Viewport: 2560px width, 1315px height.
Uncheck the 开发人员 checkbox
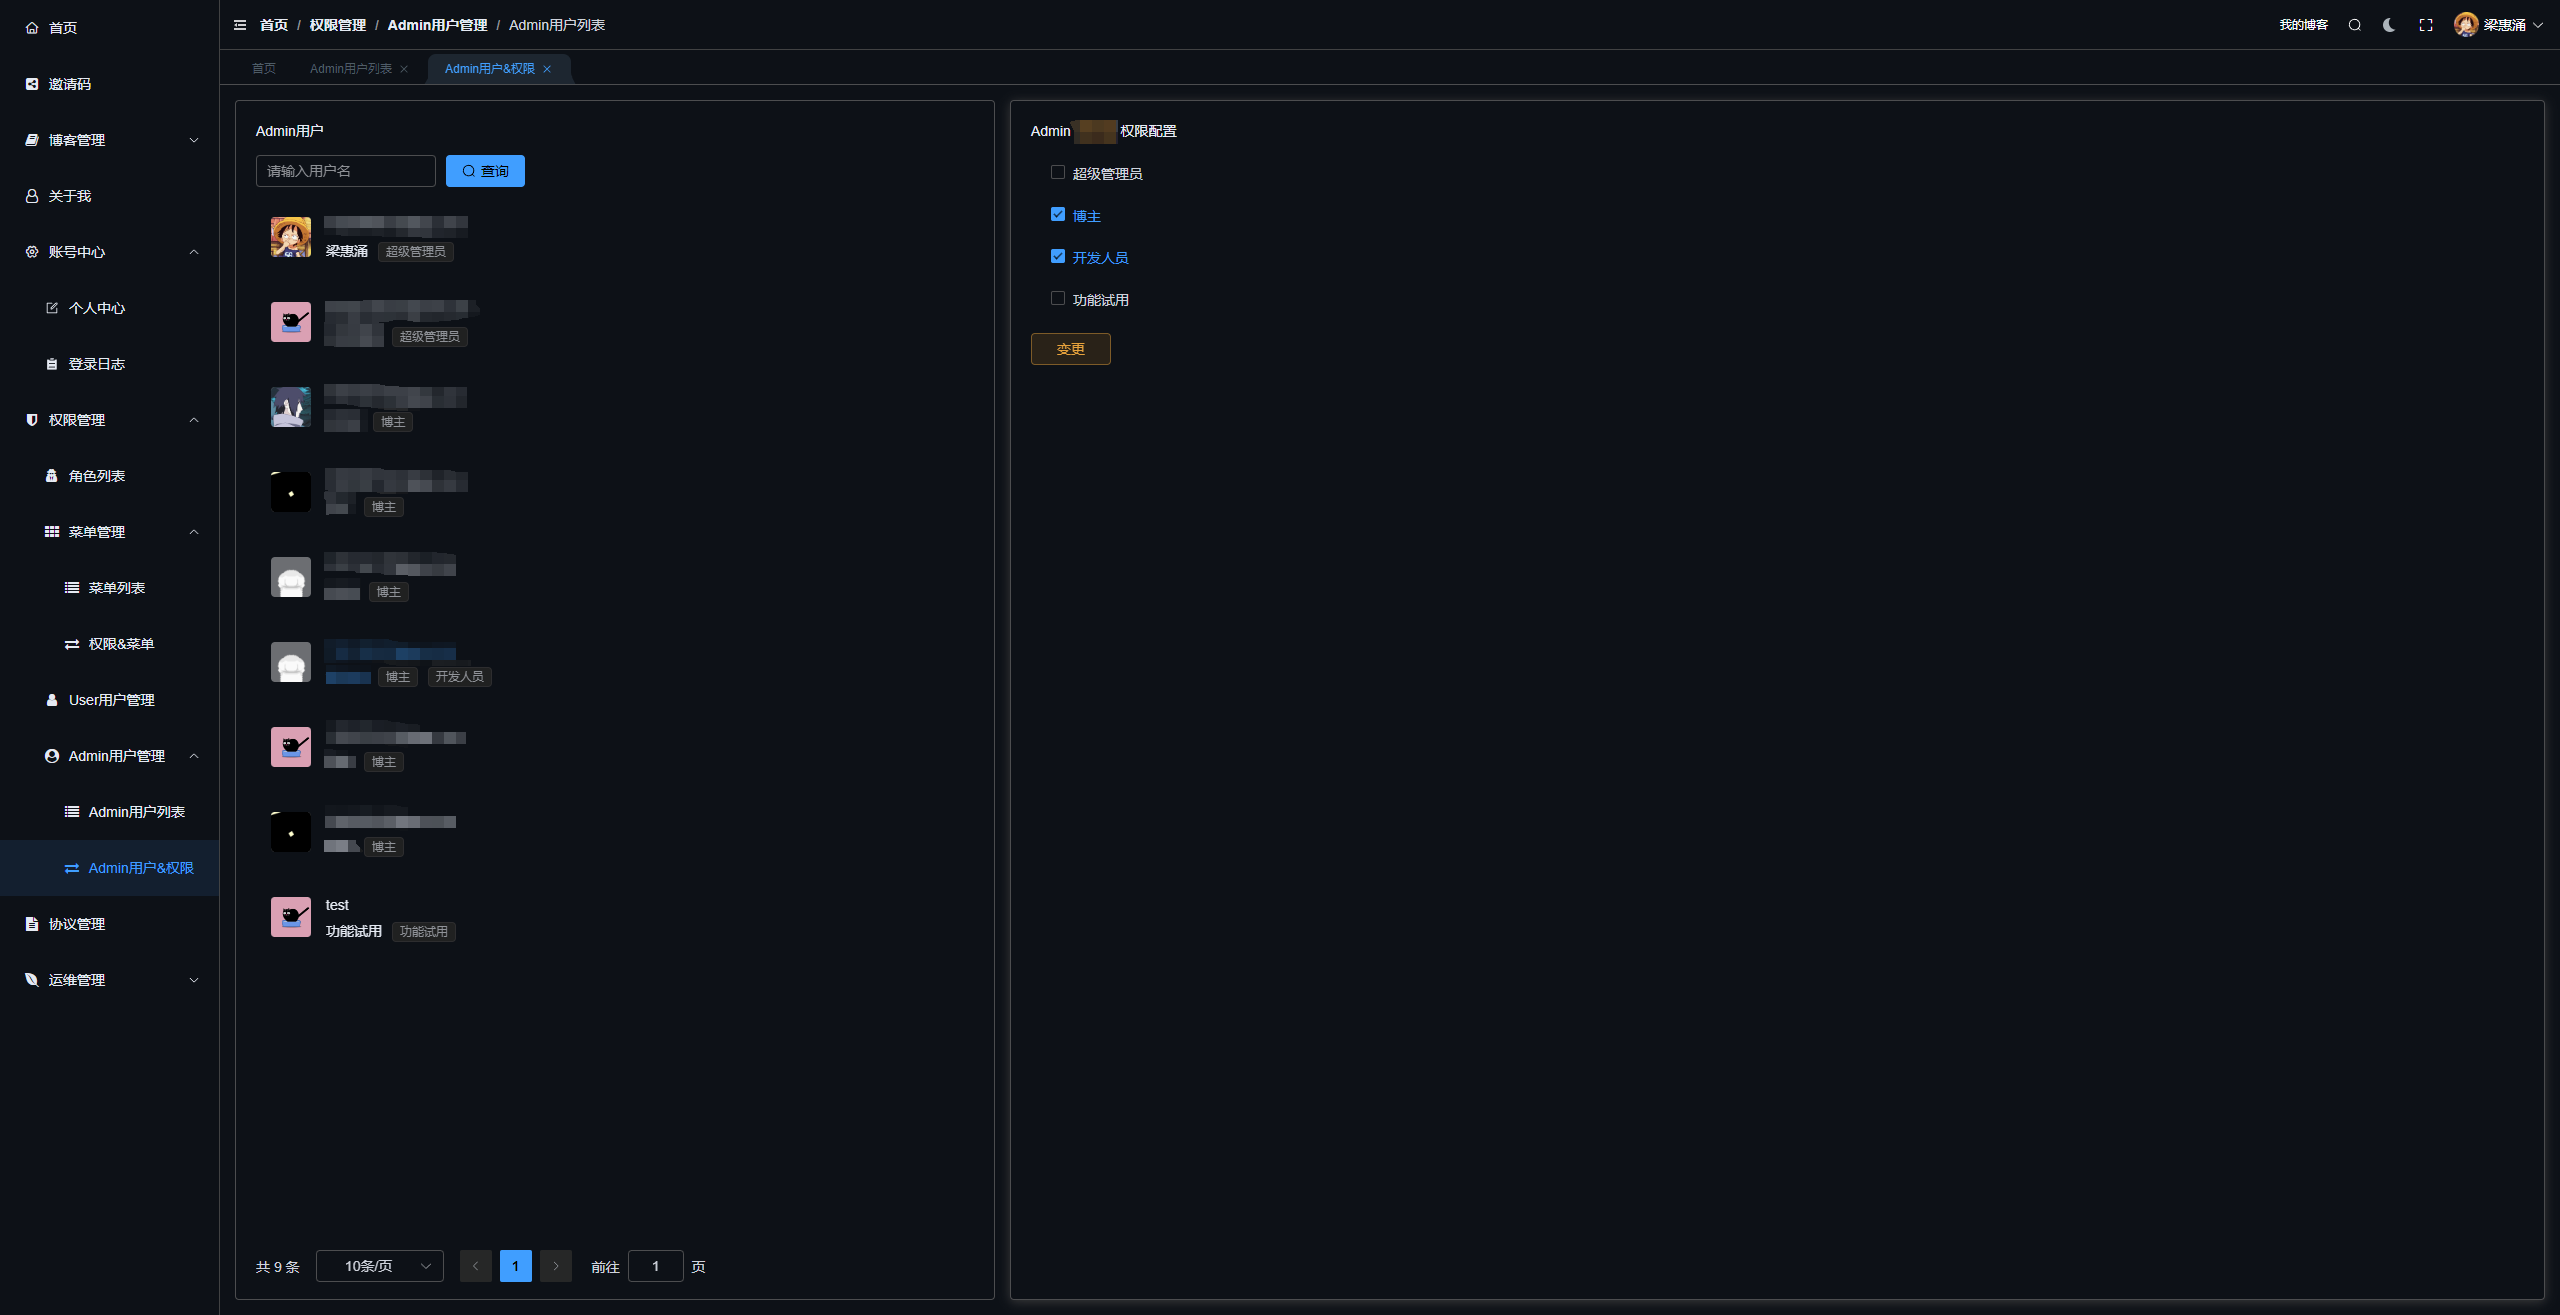pos(1057,256)
